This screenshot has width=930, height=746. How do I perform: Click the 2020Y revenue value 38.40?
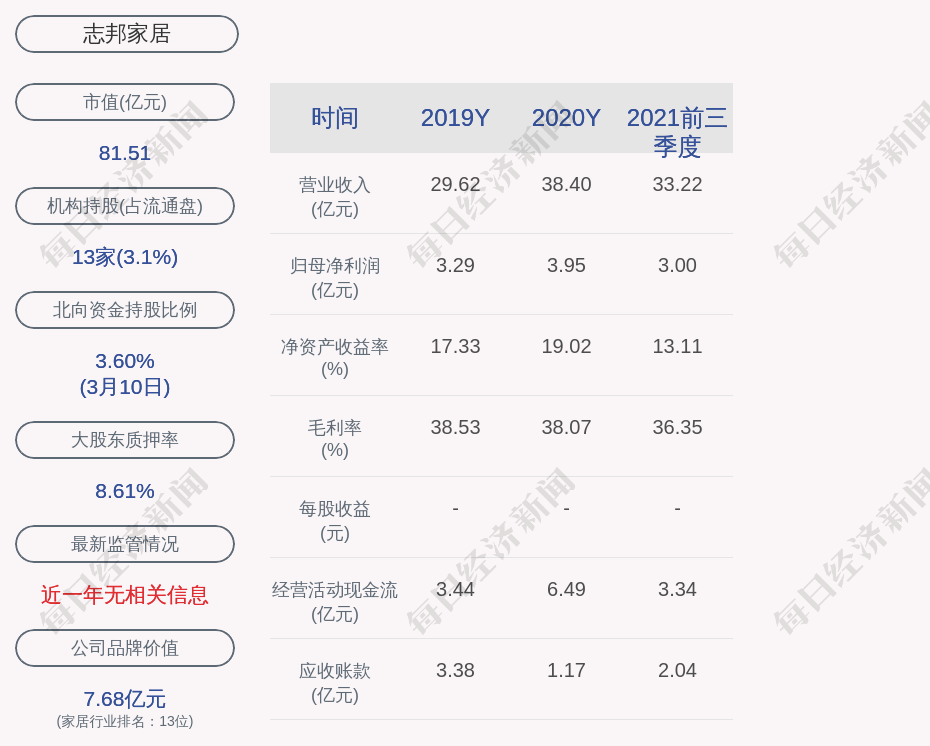coord(566,184)
